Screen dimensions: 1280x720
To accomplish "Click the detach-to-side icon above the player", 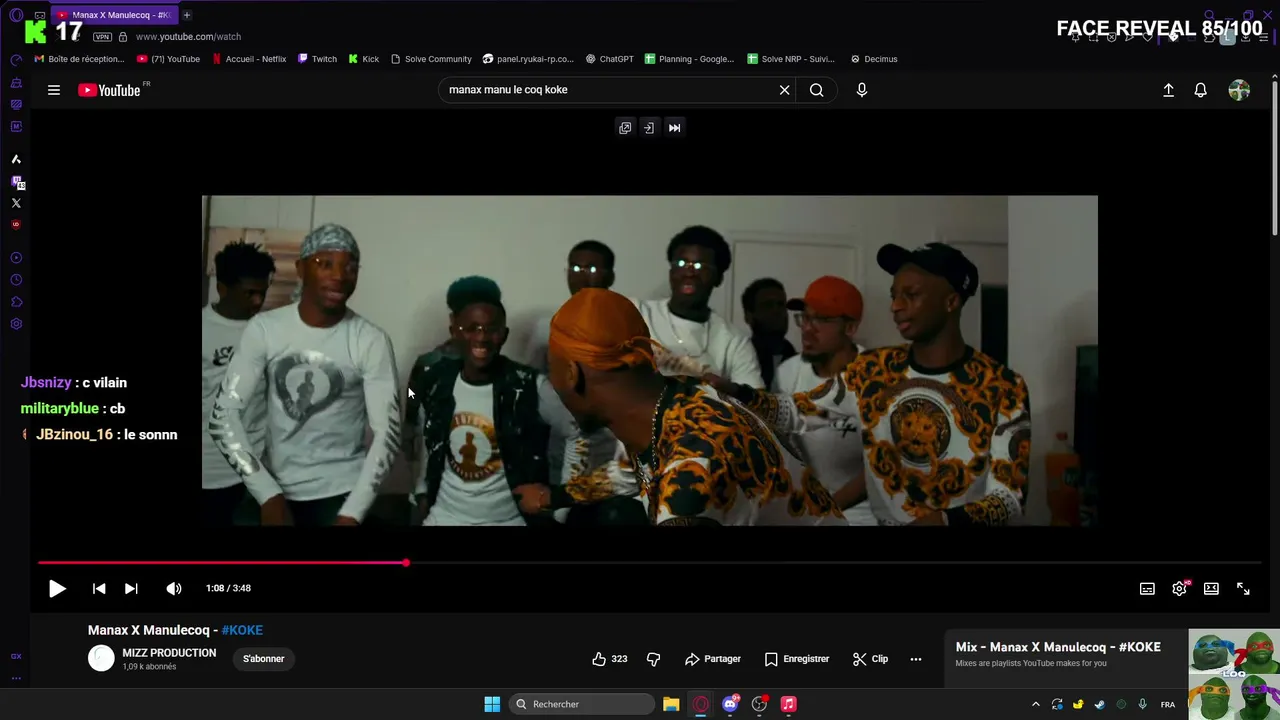I will coord(649,128).
